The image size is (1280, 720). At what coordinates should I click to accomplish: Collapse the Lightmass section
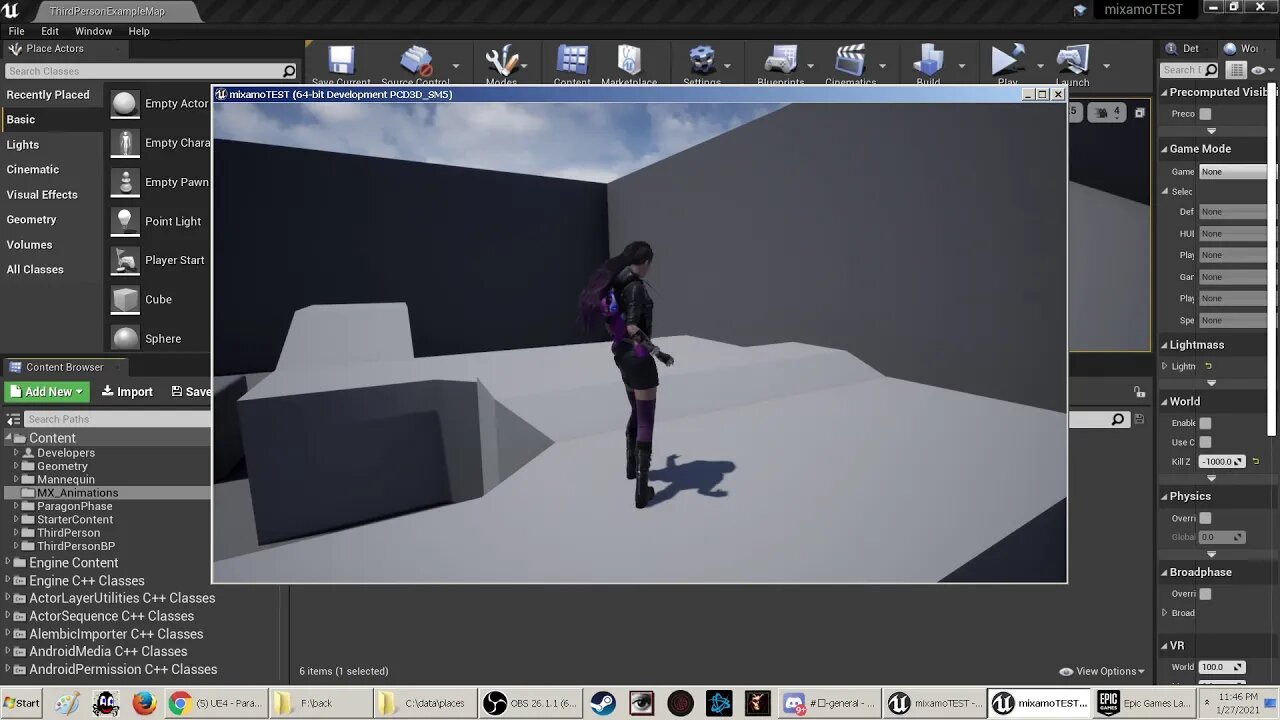[1164, 345]
